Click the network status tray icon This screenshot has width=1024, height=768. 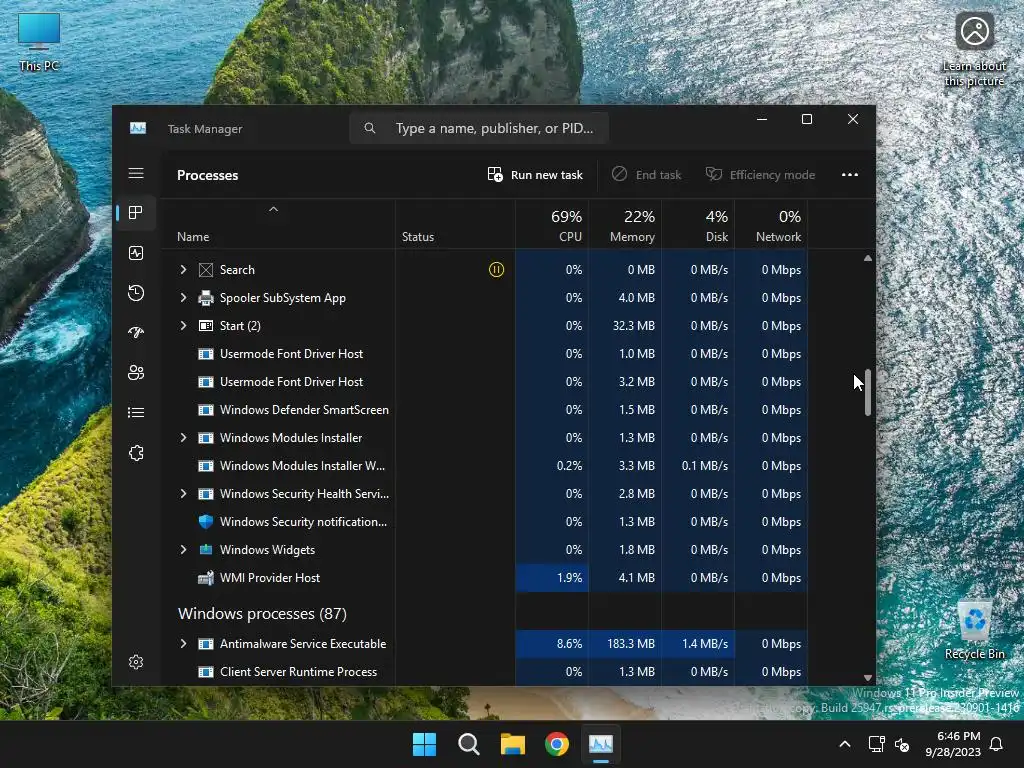pyautogui.click(x=876, y=744)
